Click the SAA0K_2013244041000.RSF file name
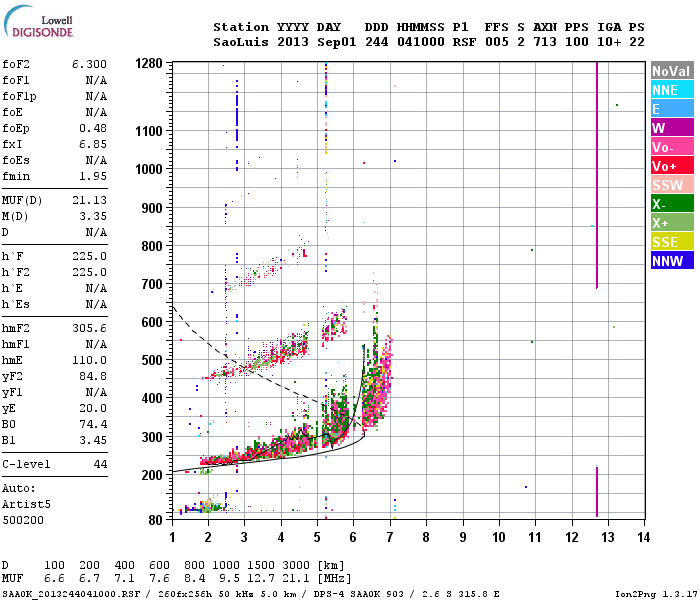This screenshot has height=600, width=700. [x=71, y=594]
